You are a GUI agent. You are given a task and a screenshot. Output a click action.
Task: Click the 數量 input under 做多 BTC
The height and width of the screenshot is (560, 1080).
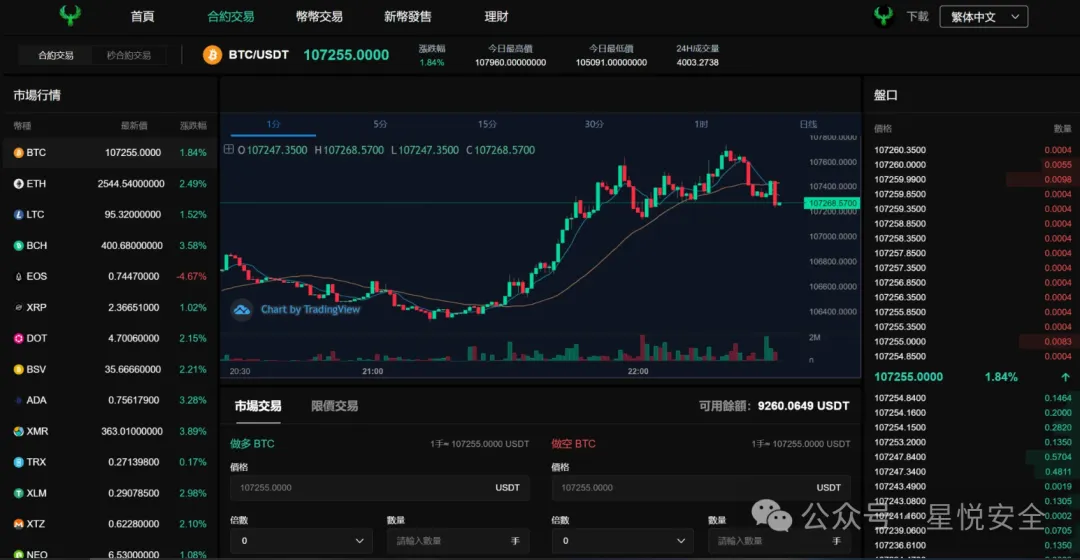(458, 541)
